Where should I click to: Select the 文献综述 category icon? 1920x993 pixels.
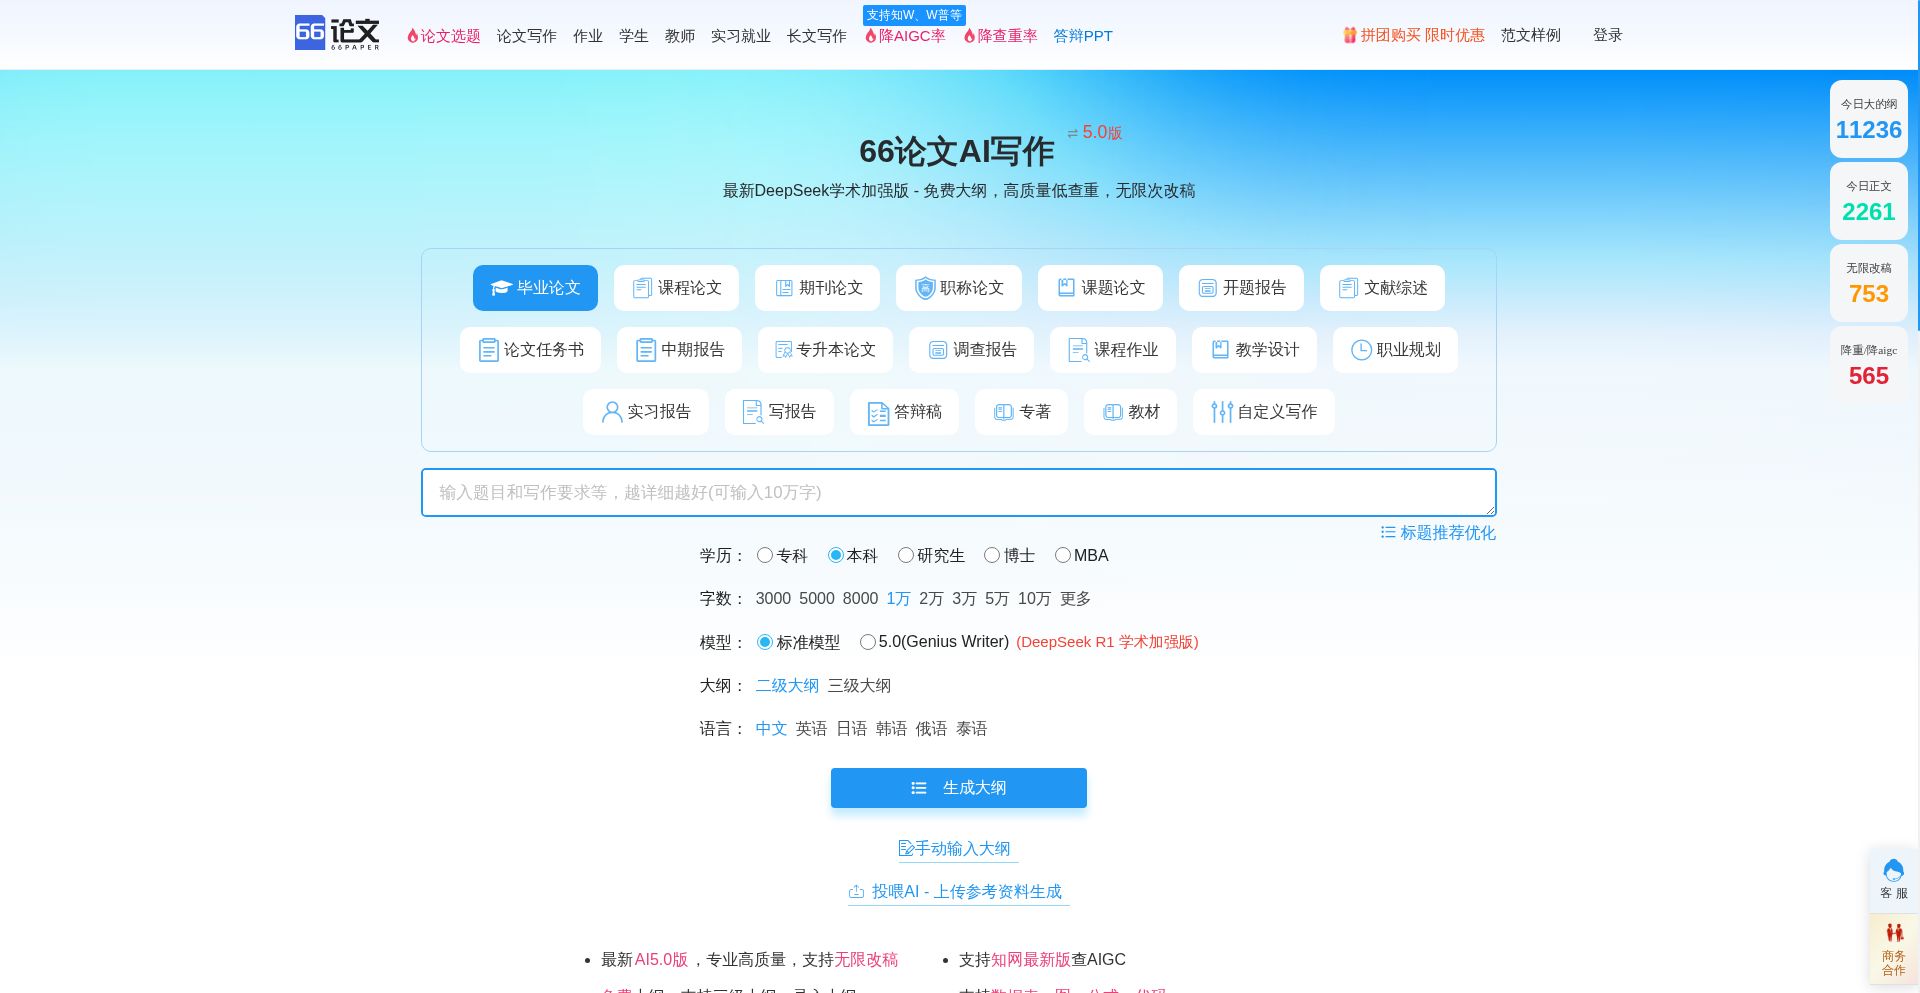pyautogui.click(x=1347, y=288)
